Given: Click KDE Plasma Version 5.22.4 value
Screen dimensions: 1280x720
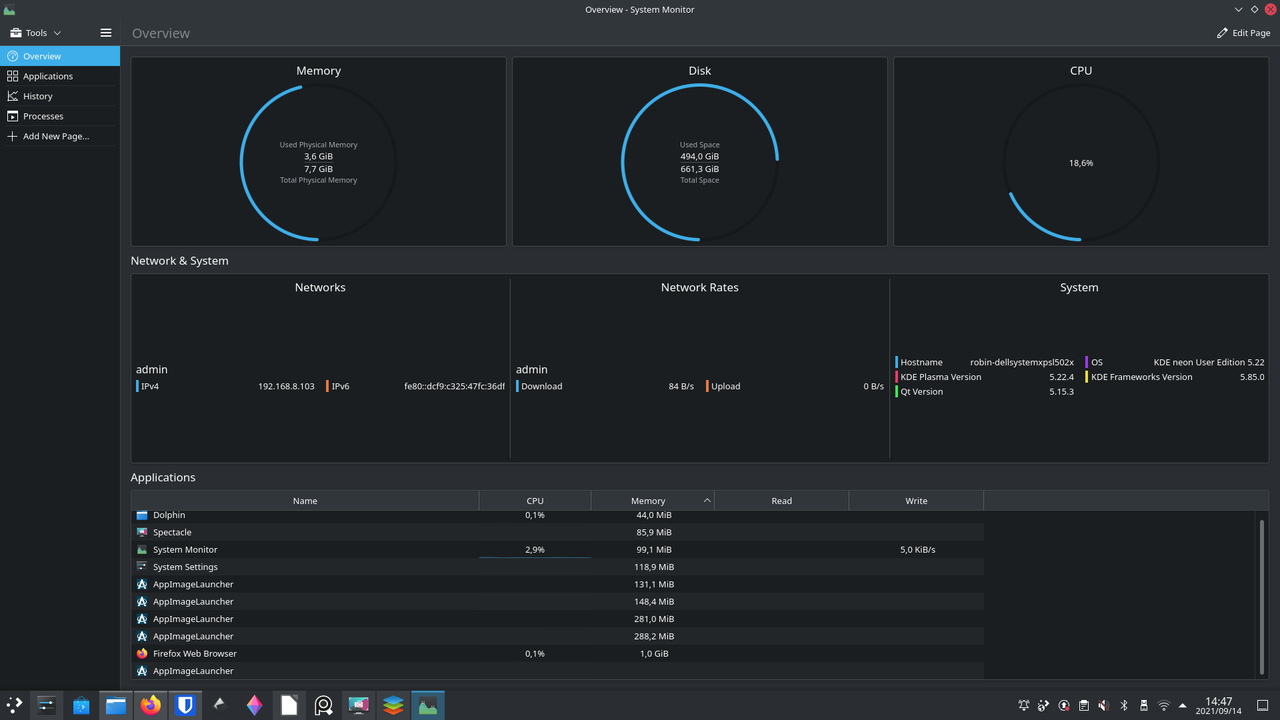Looking at the screenshot, I should [x=1061, y=377].
